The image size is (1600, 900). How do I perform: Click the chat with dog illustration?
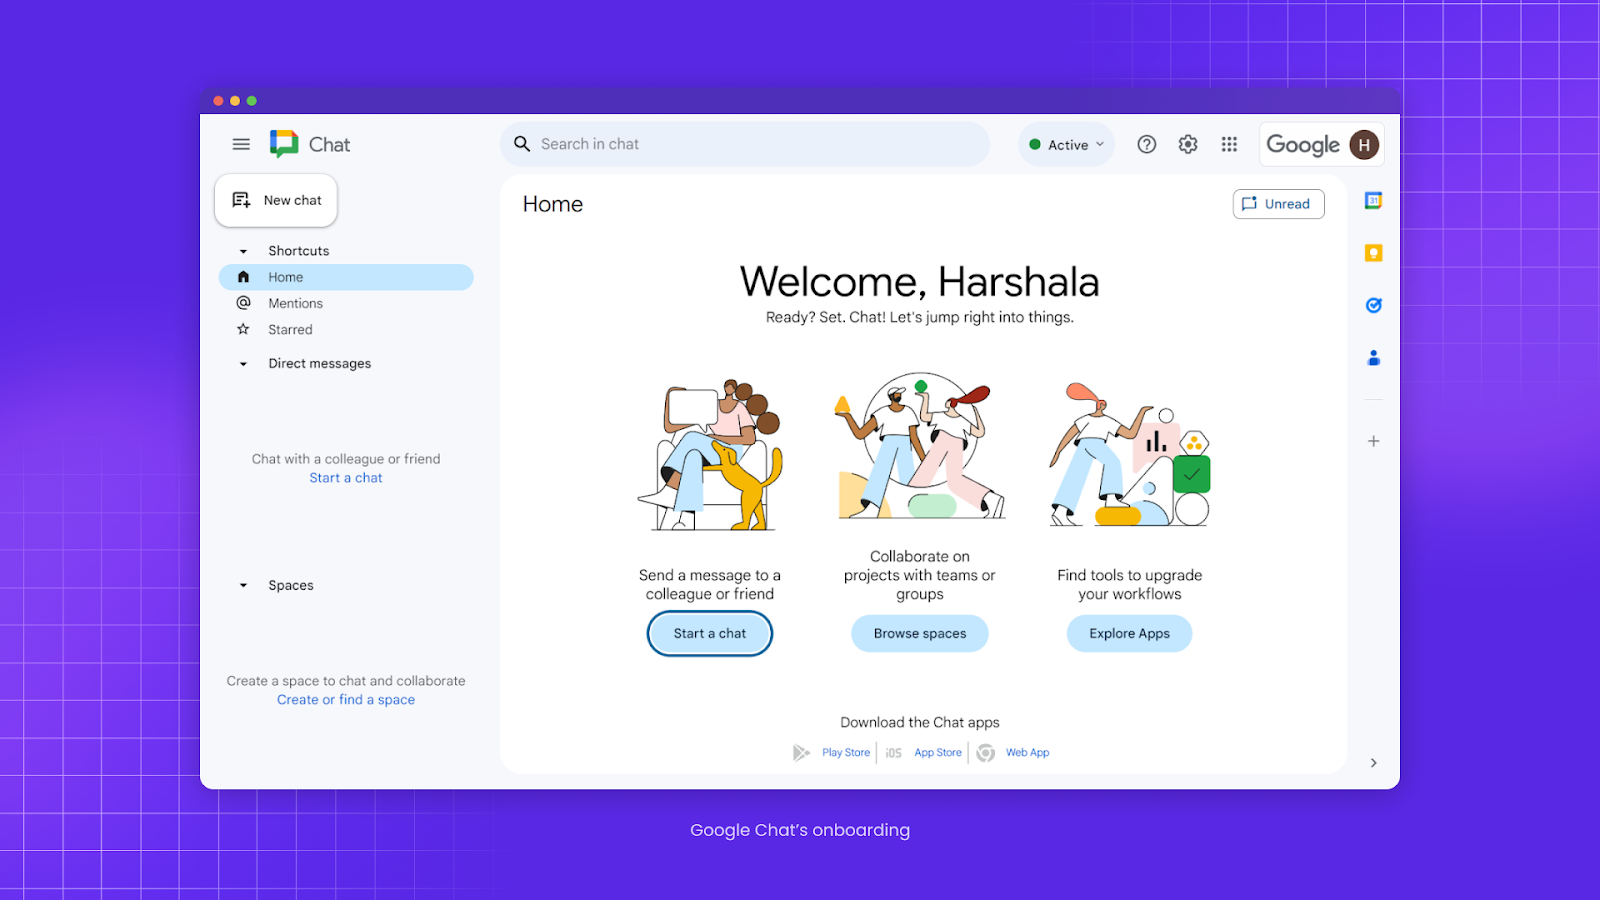click(710, 455)
